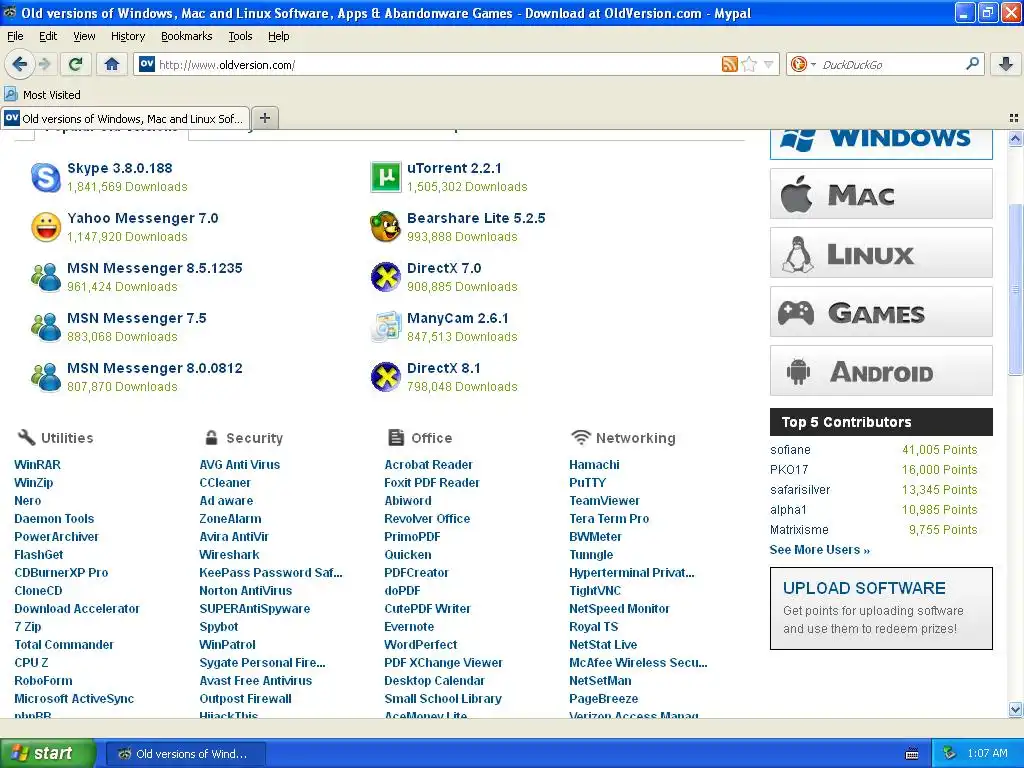Open the Tools menu
The width and height of the screenshot is (1024, 768).
(x=240, y=36)
